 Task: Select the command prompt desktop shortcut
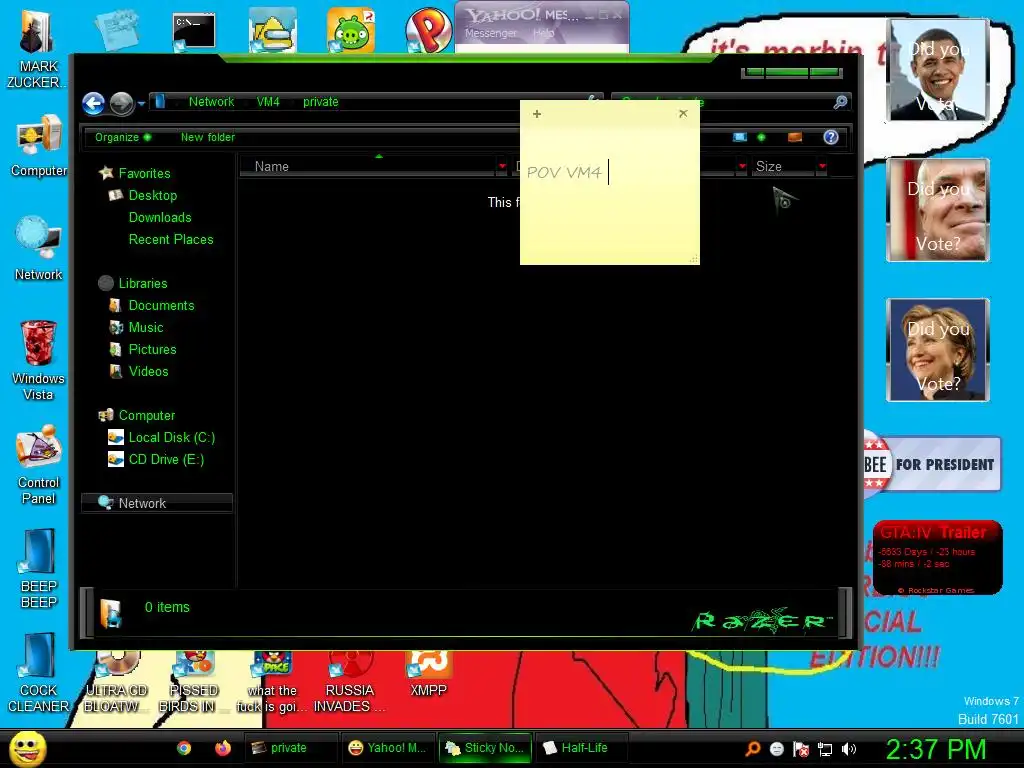[x=194, y=31]
